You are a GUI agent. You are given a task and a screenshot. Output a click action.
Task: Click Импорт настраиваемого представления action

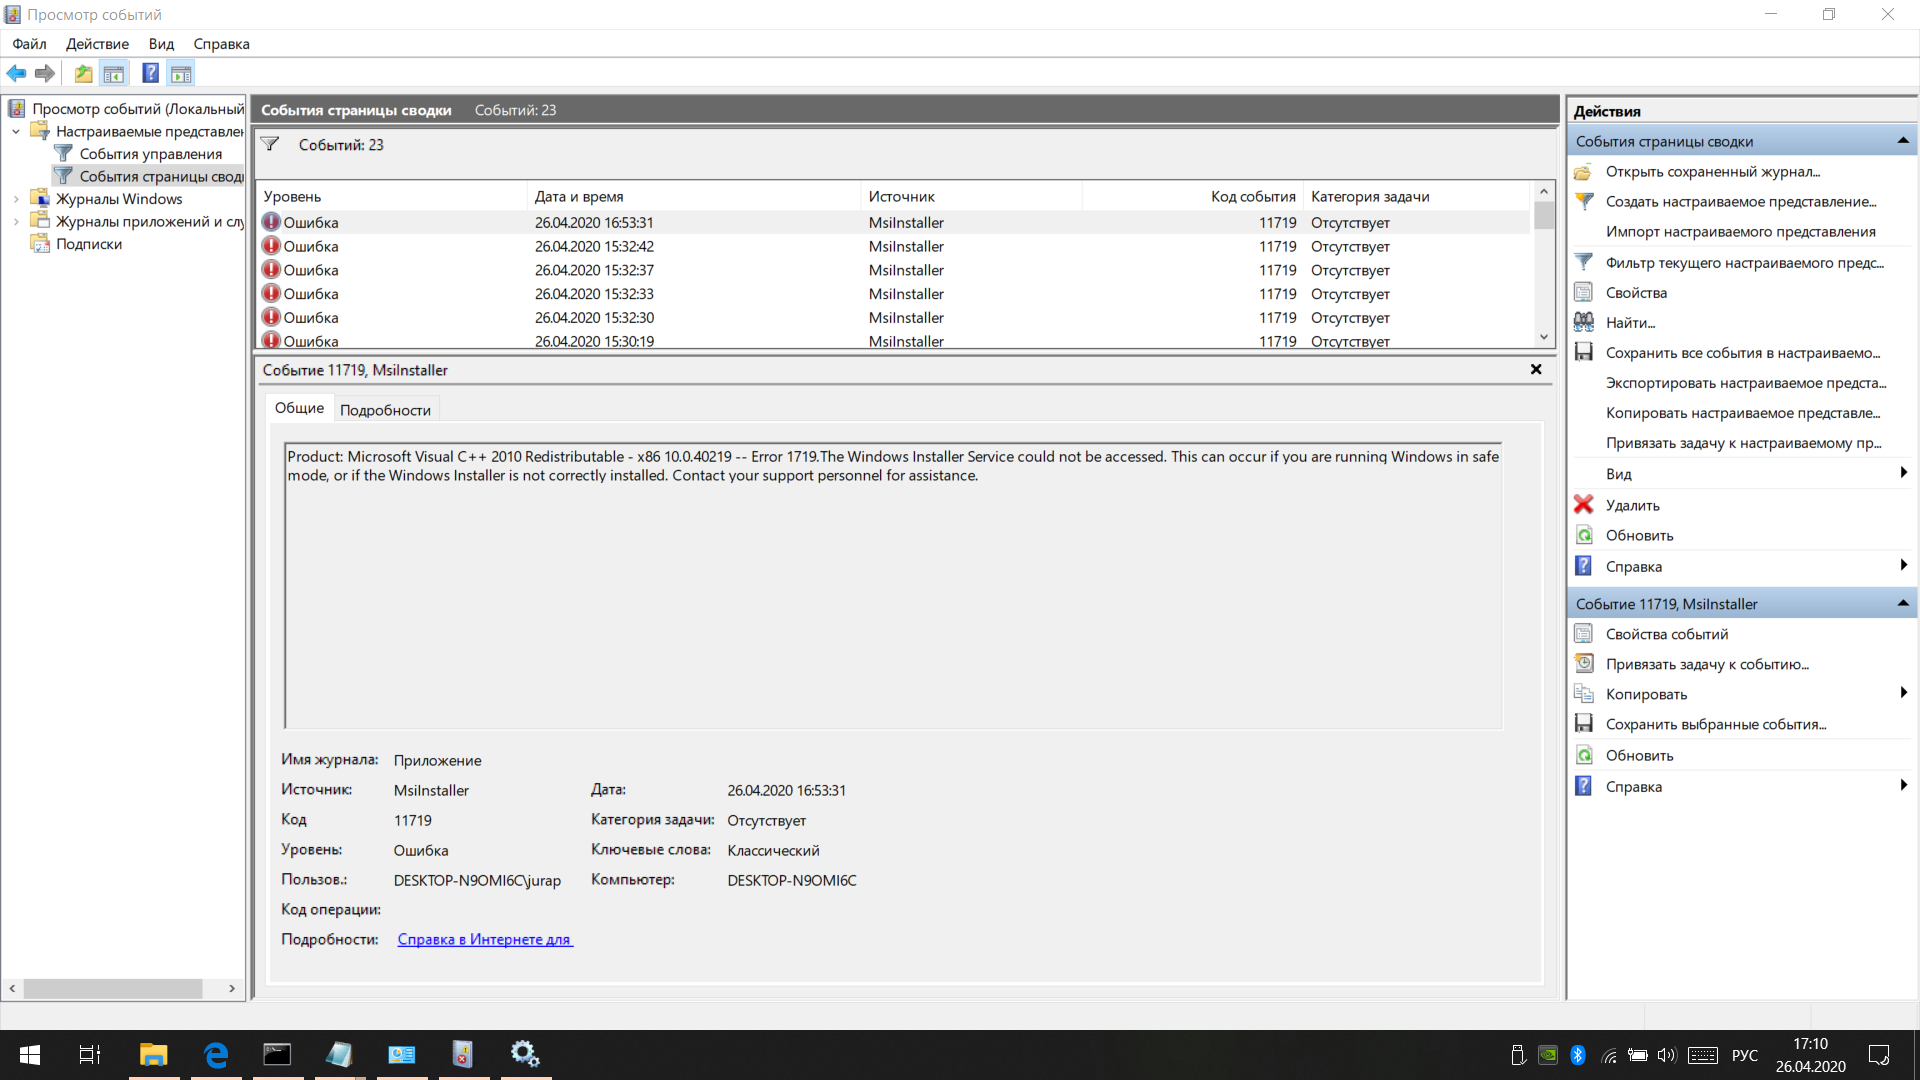(1740, 232)
